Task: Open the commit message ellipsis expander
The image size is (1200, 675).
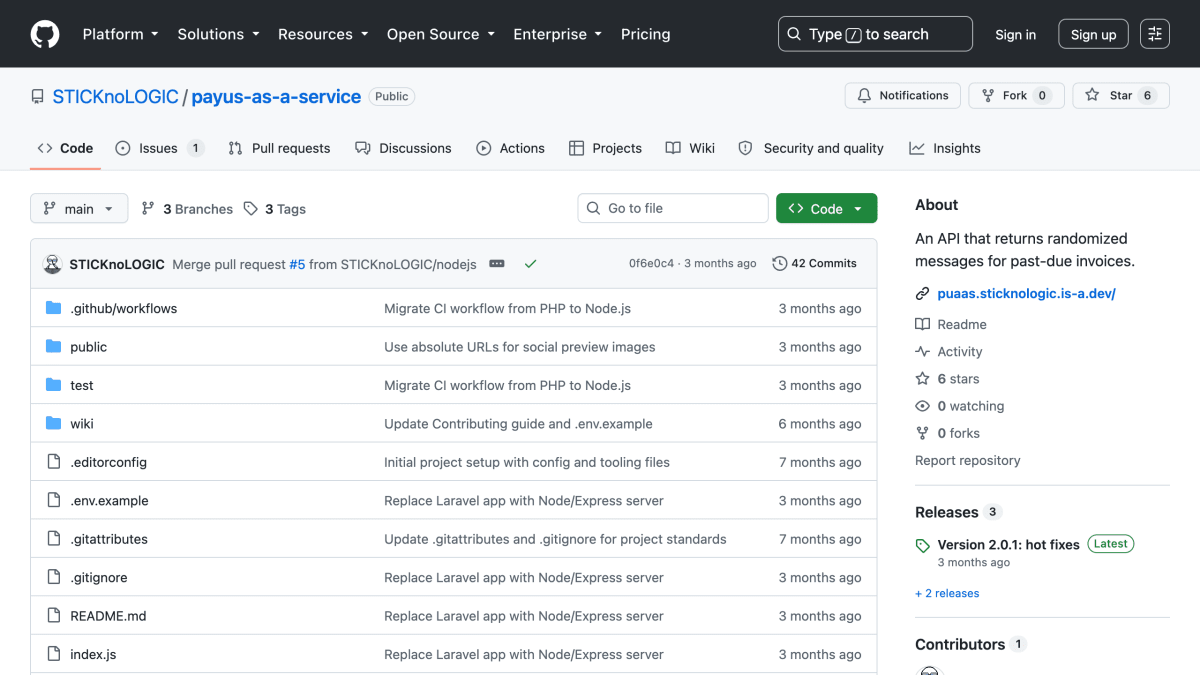Action: point(497,264)
